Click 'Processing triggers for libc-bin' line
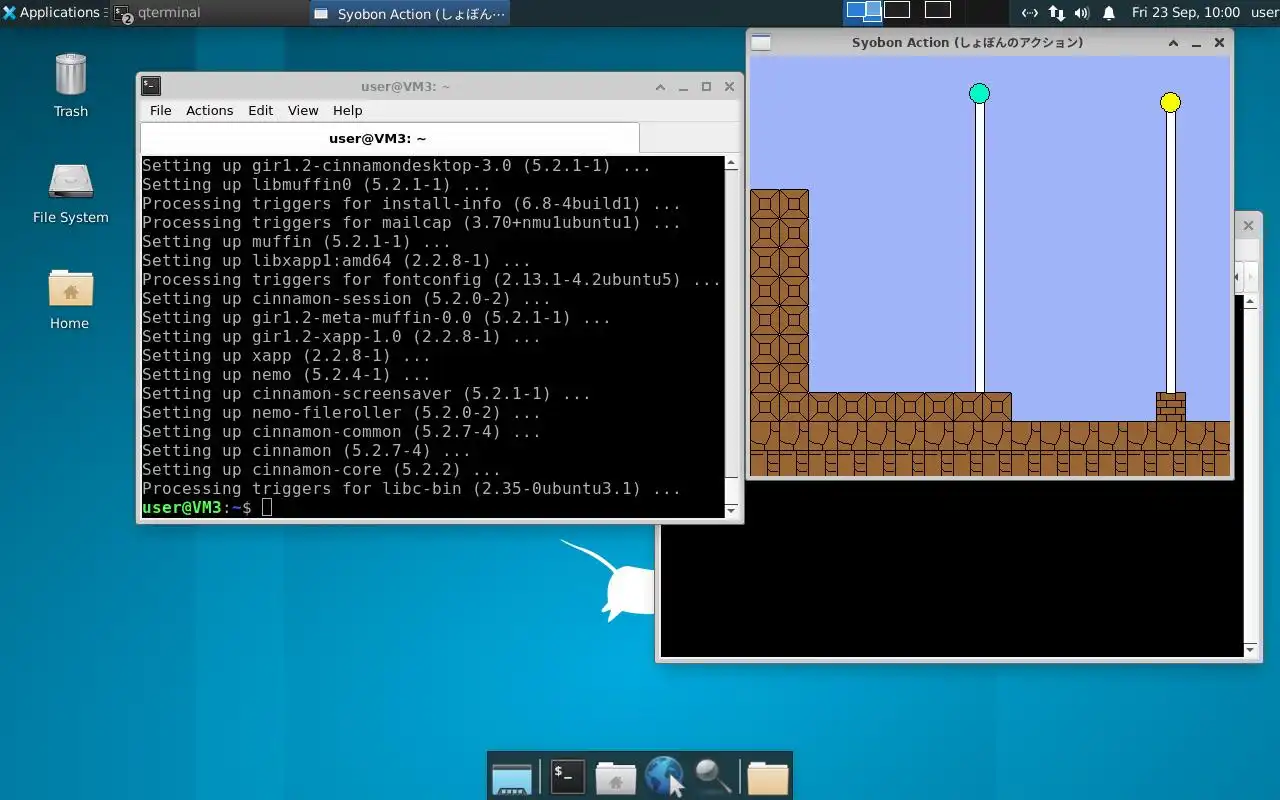1280x800 pixels. 411,489
